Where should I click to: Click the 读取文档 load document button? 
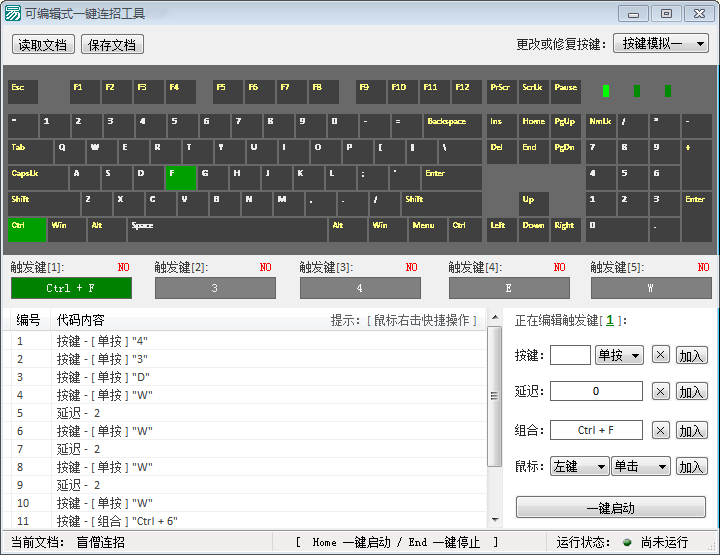point(43,45)
